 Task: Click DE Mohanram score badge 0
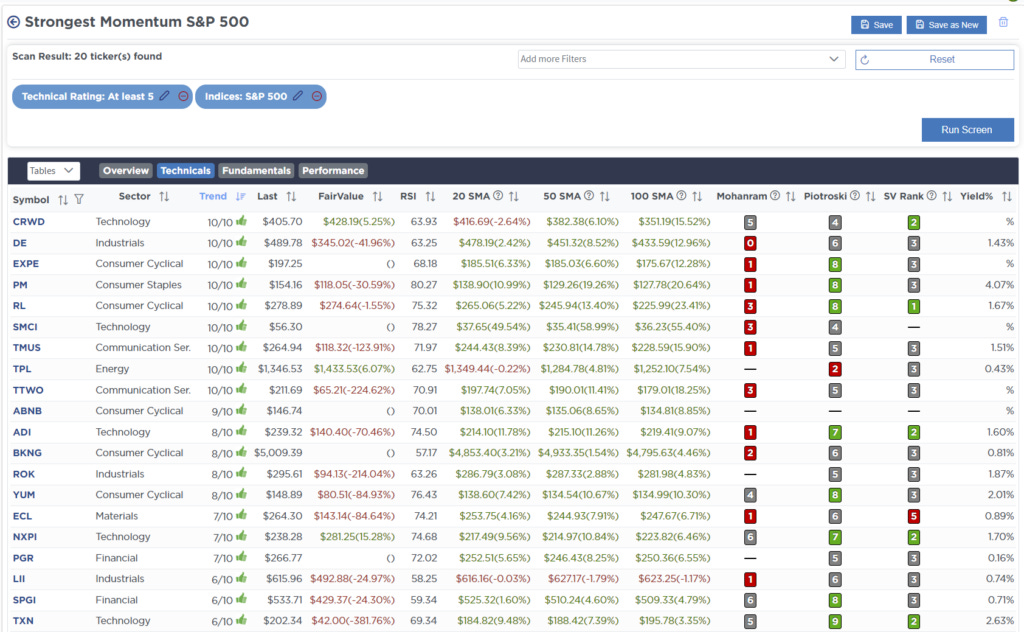[x=750, y=244]
